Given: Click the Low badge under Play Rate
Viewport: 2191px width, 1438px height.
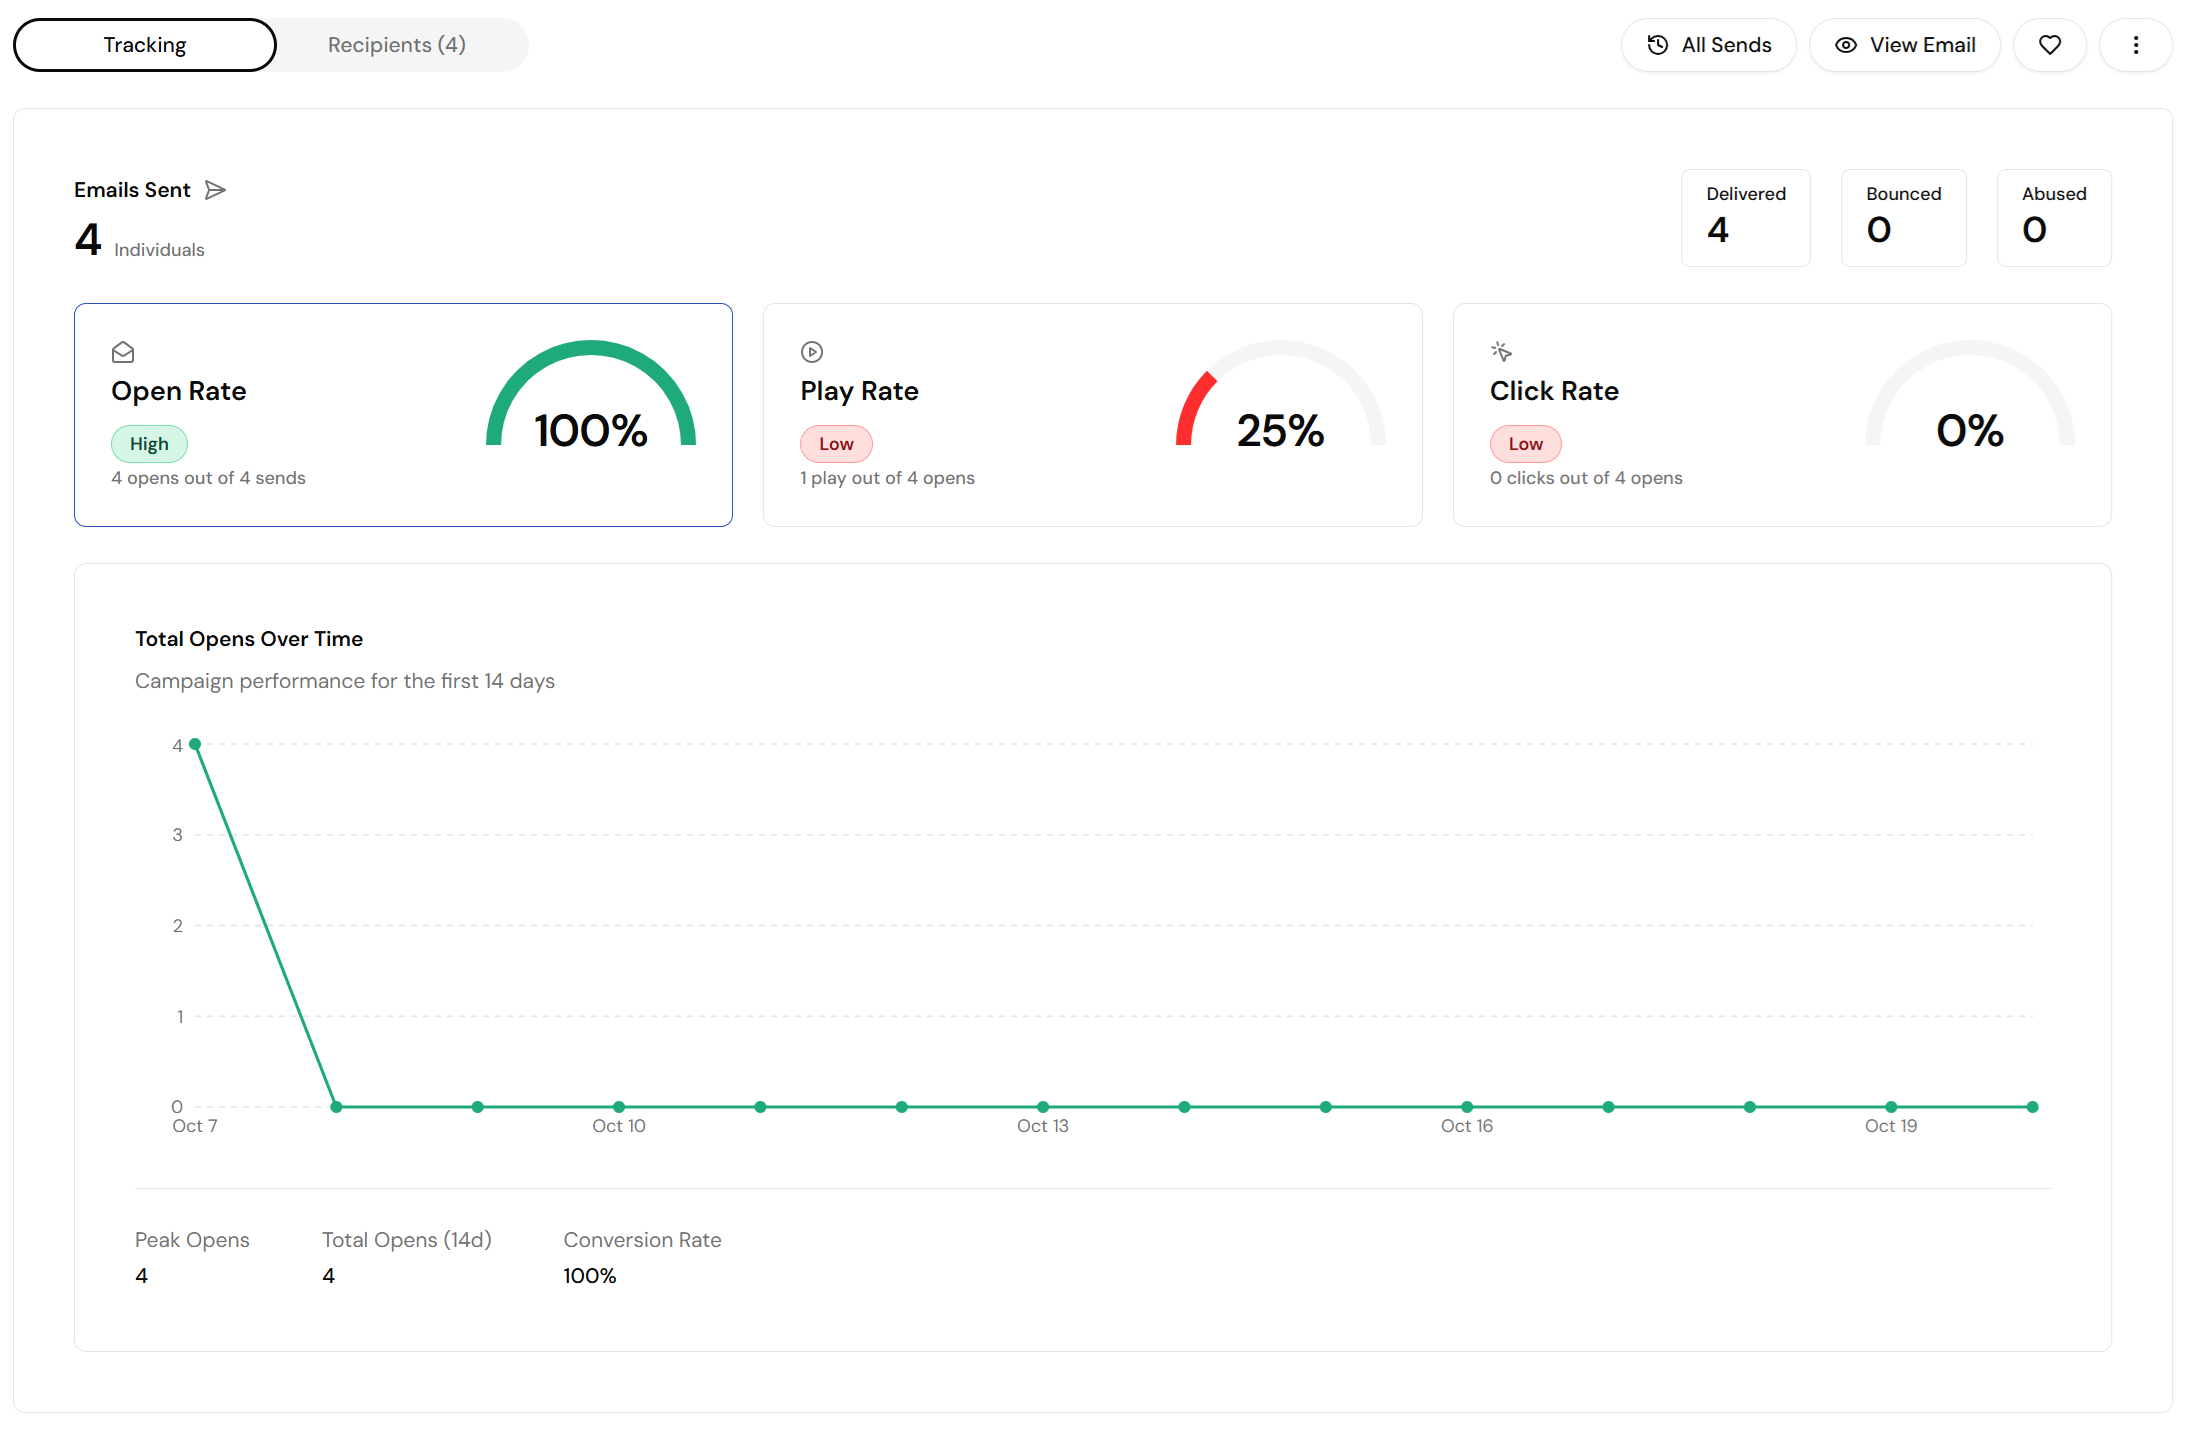Looking at the screenshot, I should [836, 444].
